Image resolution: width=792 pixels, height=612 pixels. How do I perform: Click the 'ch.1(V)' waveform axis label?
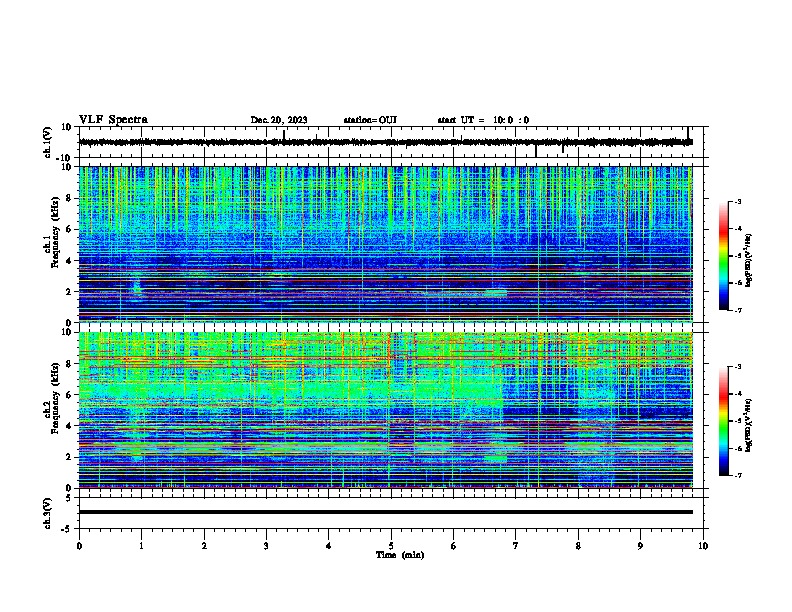click(x=48, y=142)
